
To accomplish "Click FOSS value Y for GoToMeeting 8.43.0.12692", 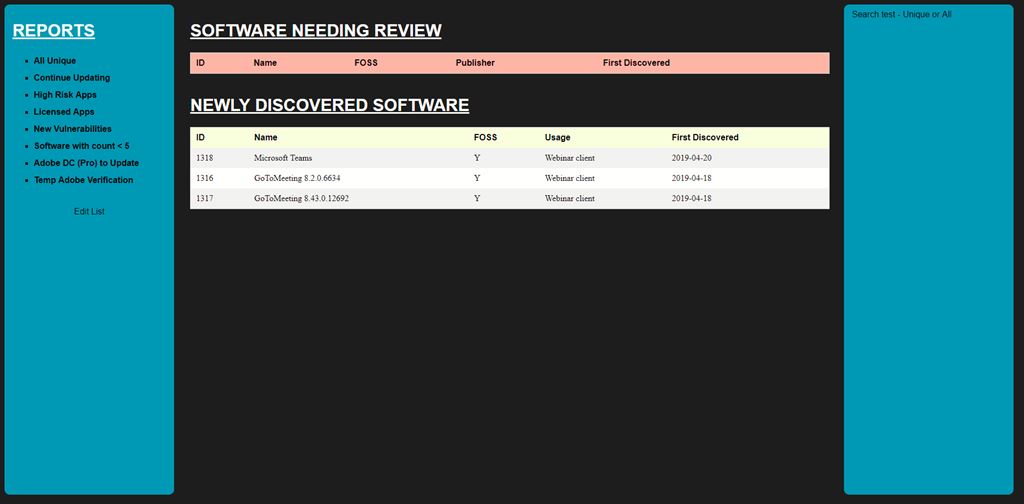I will pos(477,198).
